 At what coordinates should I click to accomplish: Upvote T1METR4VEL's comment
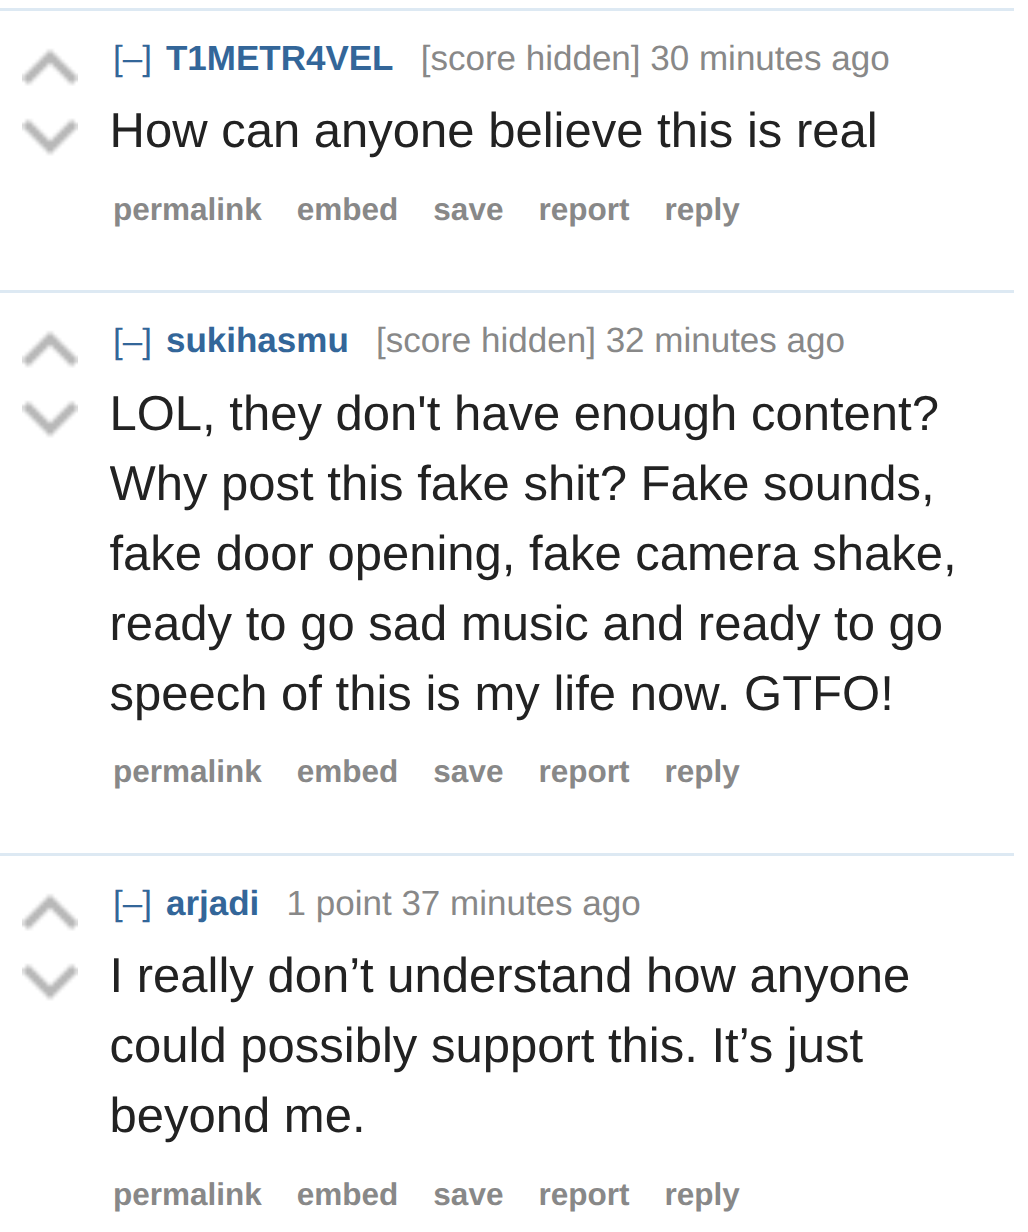[50, 69]
